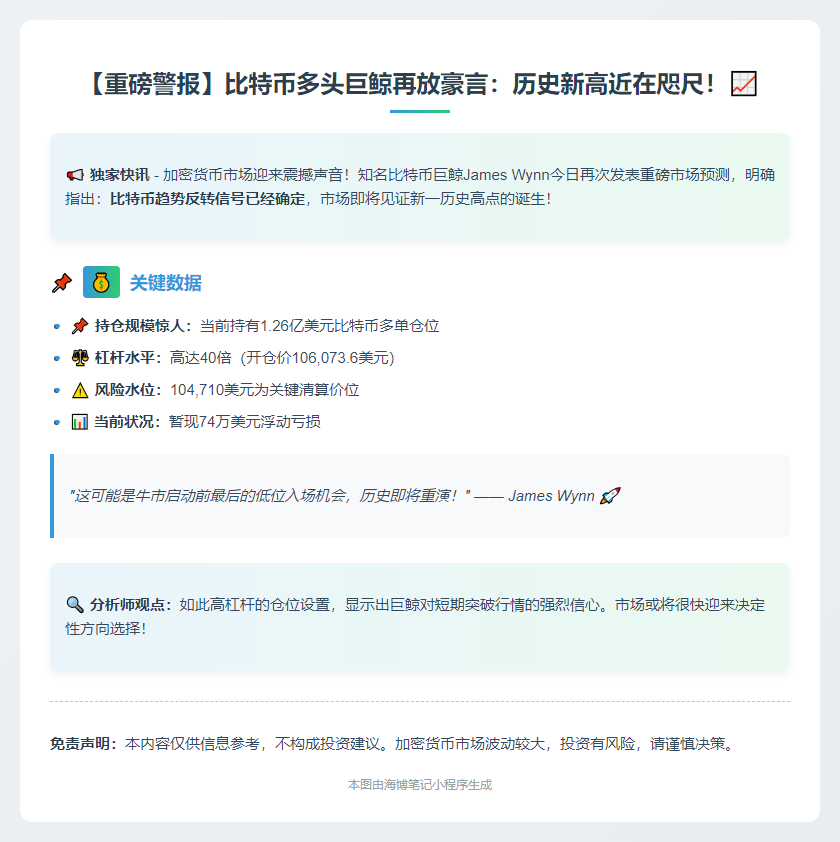Click the magnifying glass icon before 分析师观点
Viewport: 840px width, 842px height.
tap(75, 605)
